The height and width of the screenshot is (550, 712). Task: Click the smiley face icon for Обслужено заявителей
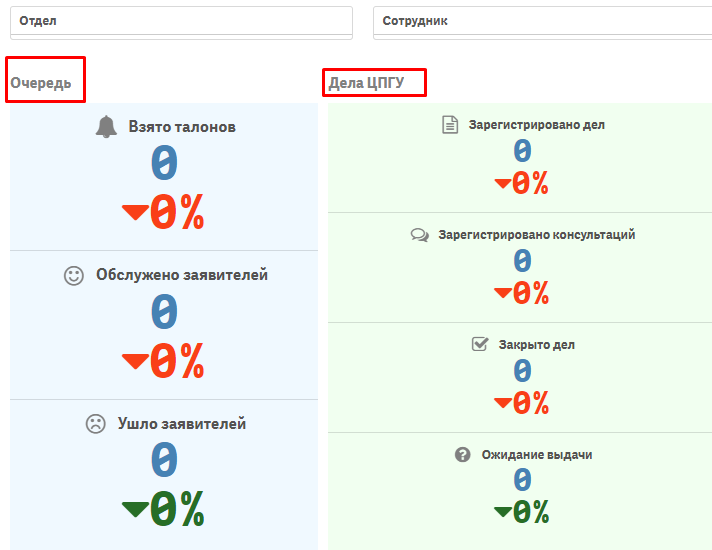74,275
